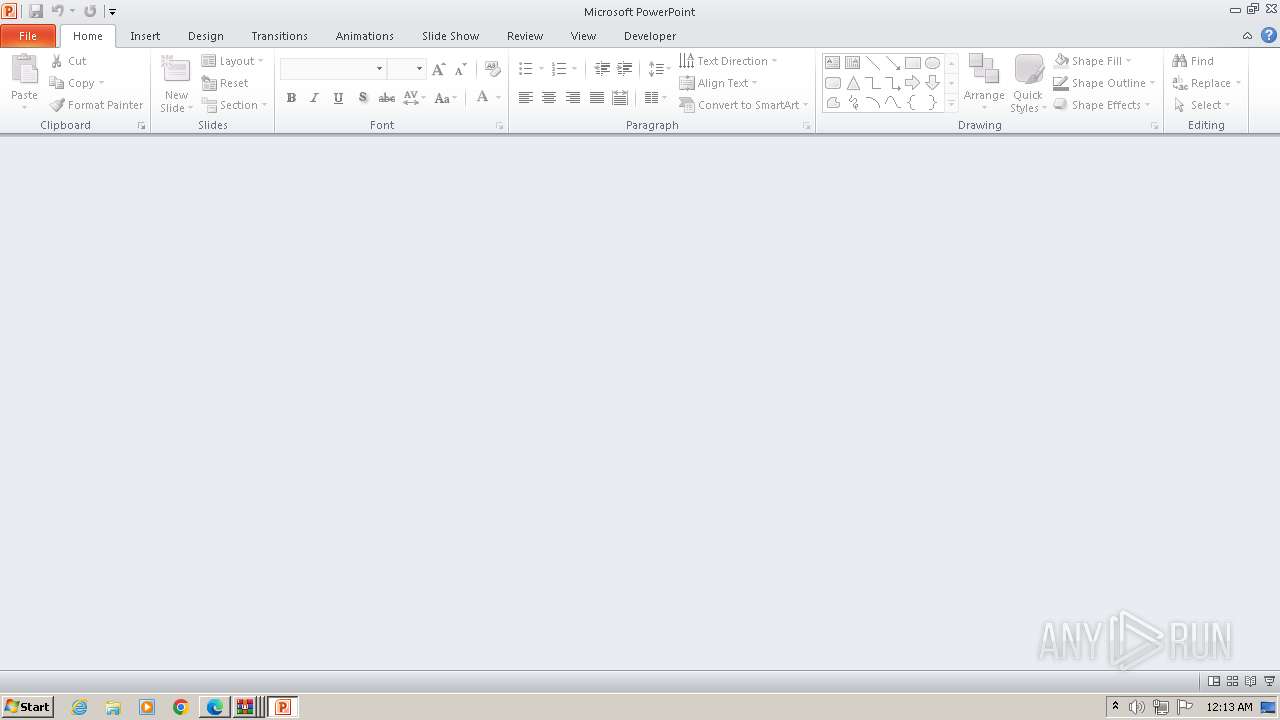Open the Line Spacing menu
This screenshot has width=1280, height=720.
(659, 69)
